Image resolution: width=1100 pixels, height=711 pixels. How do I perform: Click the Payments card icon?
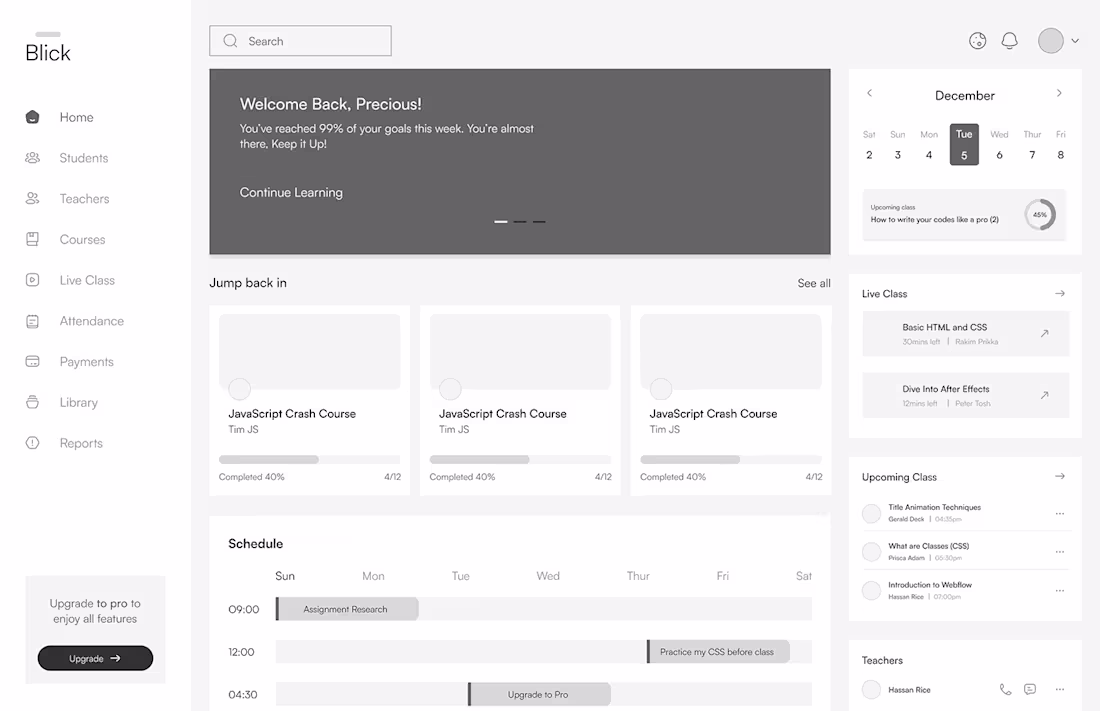coord(32,361)
